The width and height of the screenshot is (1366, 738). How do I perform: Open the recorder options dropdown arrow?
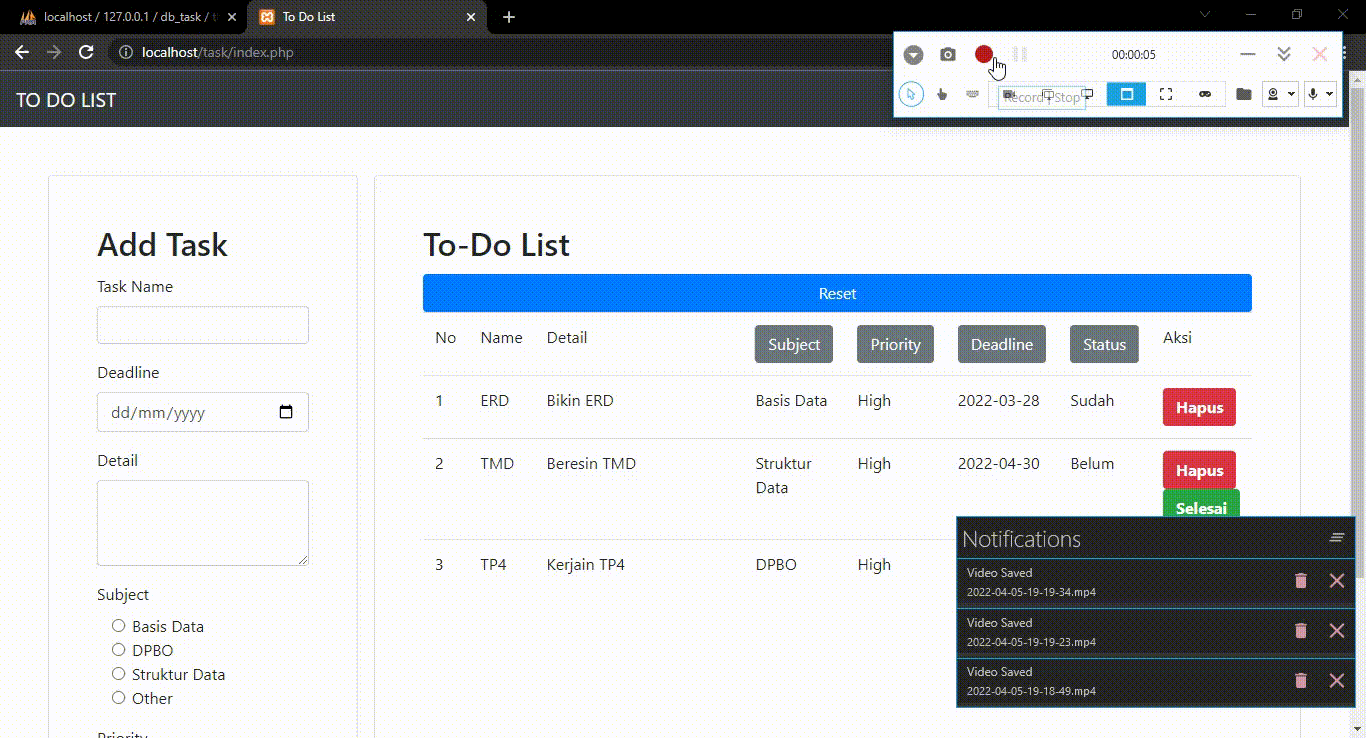[x=913, y=54]
